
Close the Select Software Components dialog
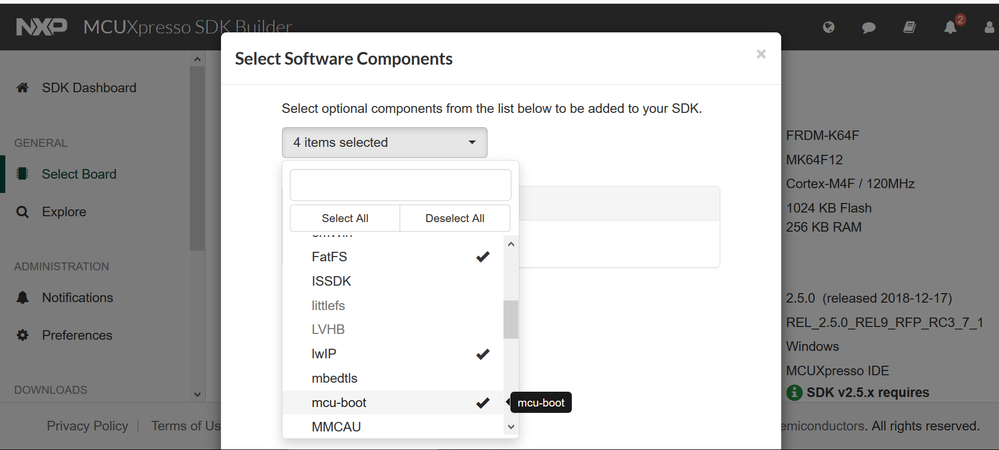(761, 54)
